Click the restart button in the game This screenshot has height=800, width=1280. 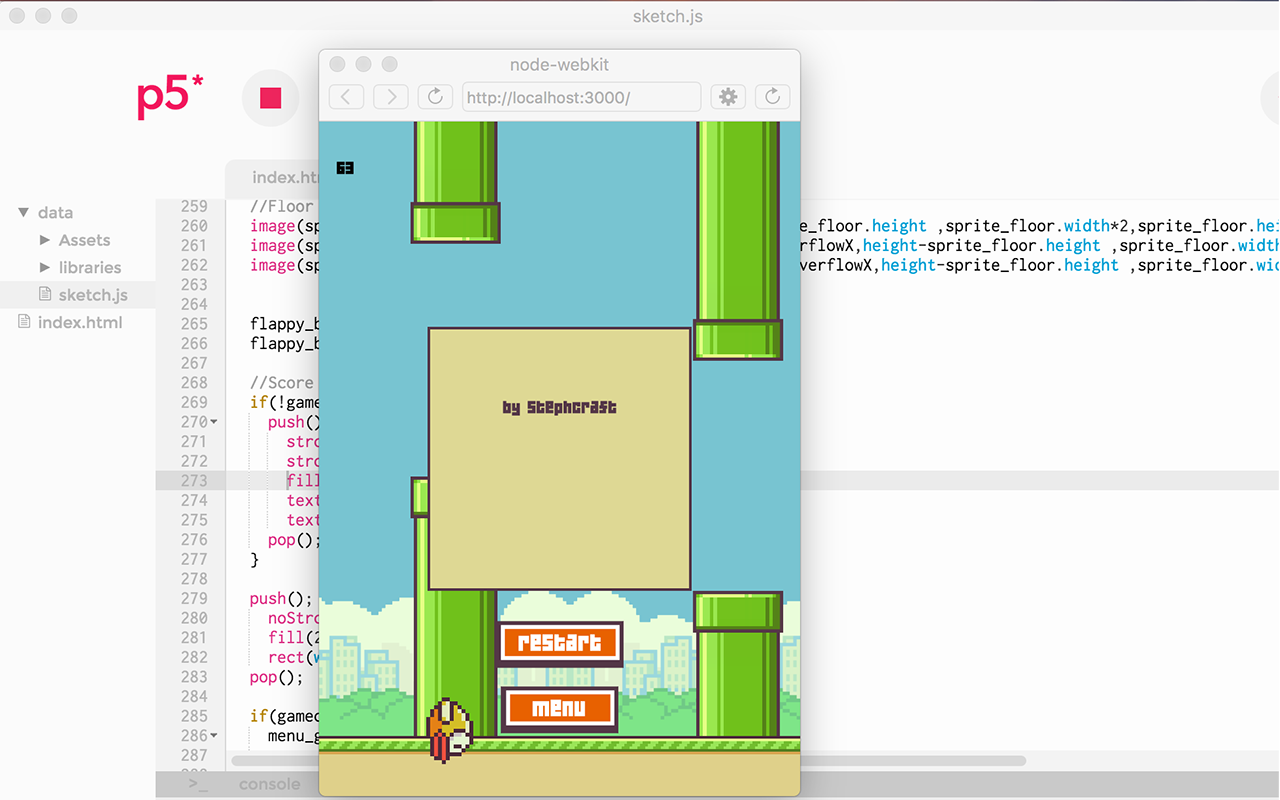pos(560,643)
